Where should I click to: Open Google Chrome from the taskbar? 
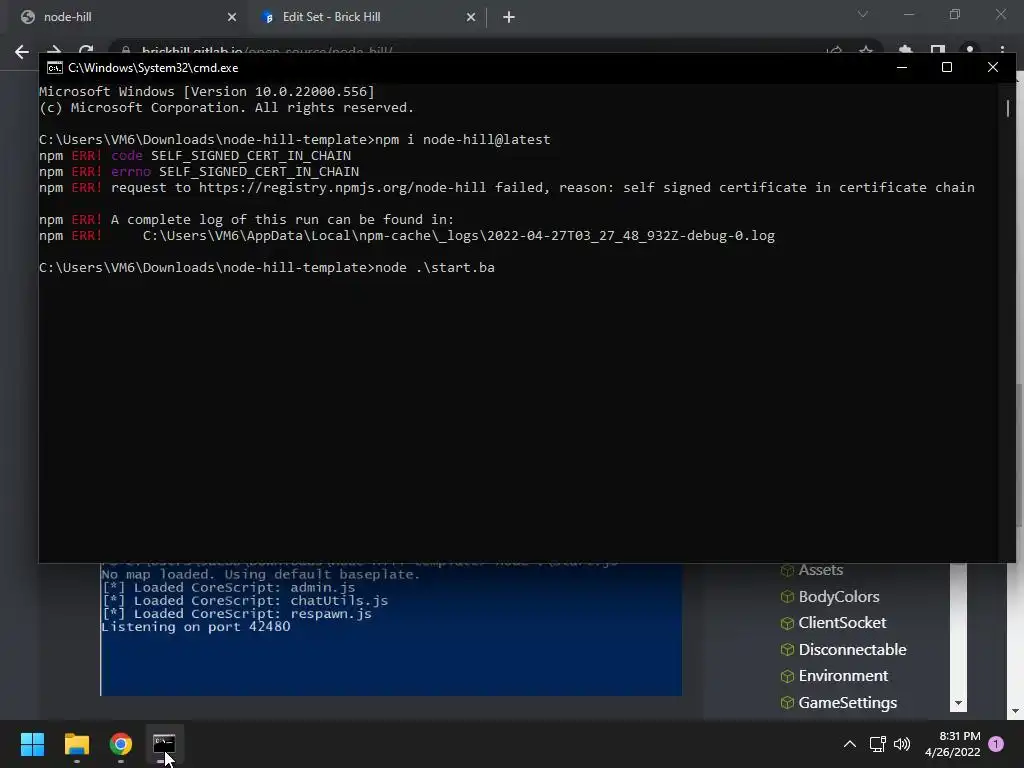pyautogui.click(x=121, y=744)
